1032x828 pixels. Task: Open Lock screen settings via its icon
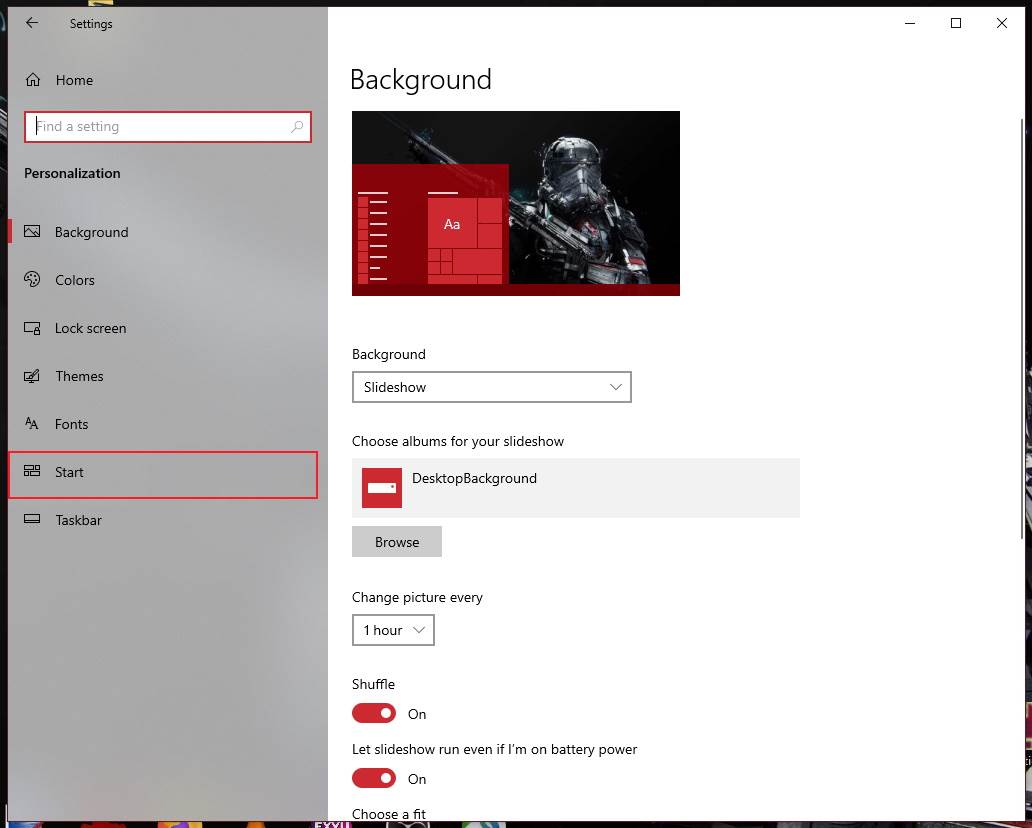coord(33,328)
